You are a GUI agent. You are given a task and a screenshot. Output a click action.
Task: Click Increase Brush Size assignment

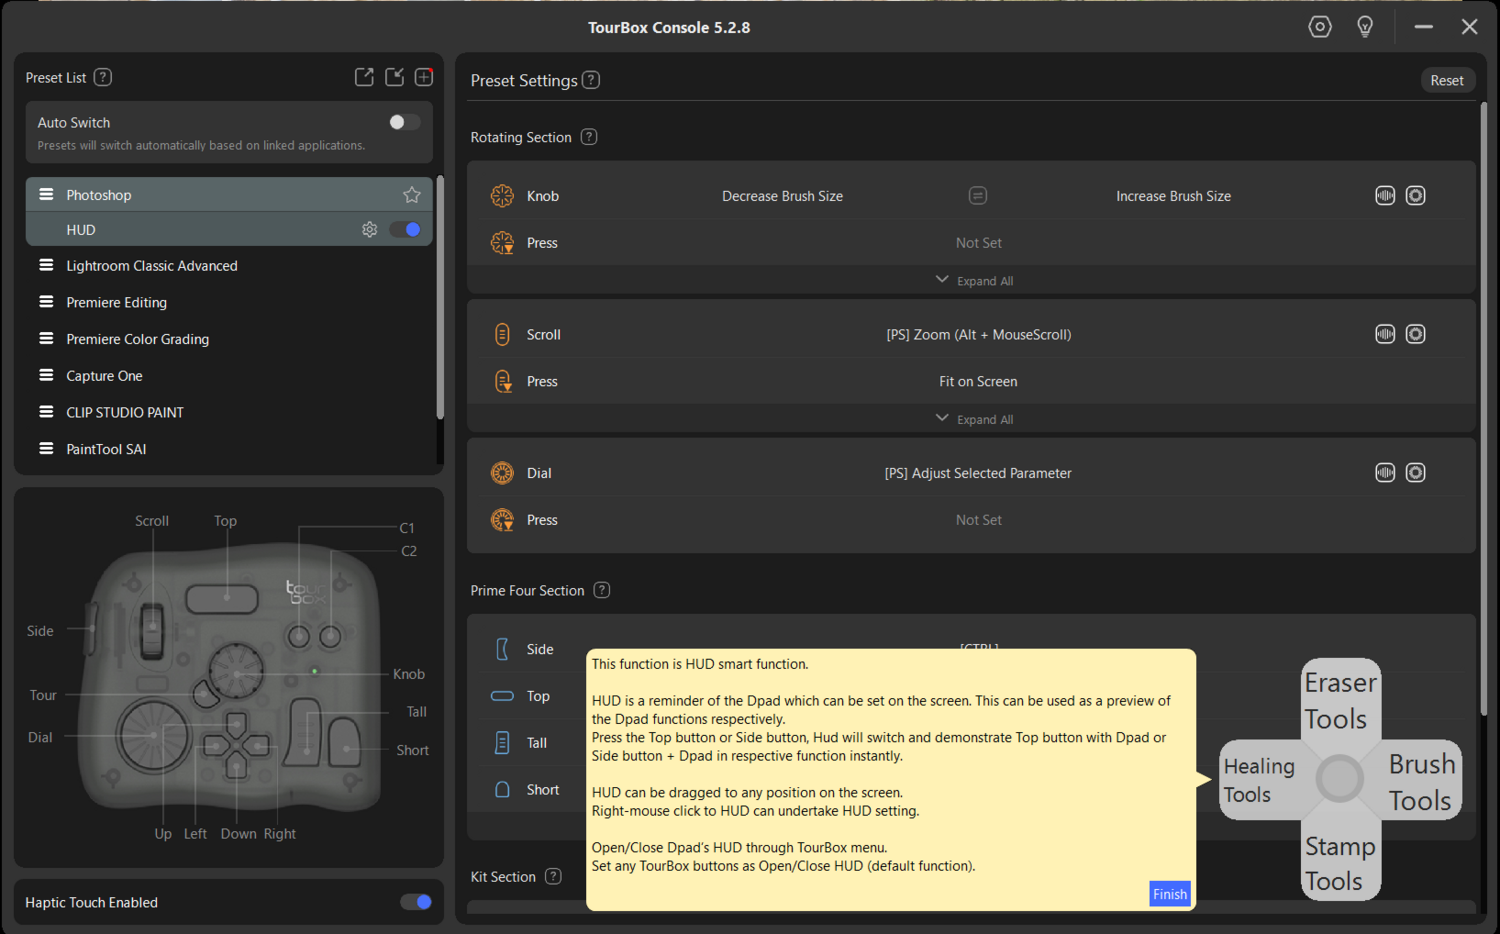[x=1173, y=196]
